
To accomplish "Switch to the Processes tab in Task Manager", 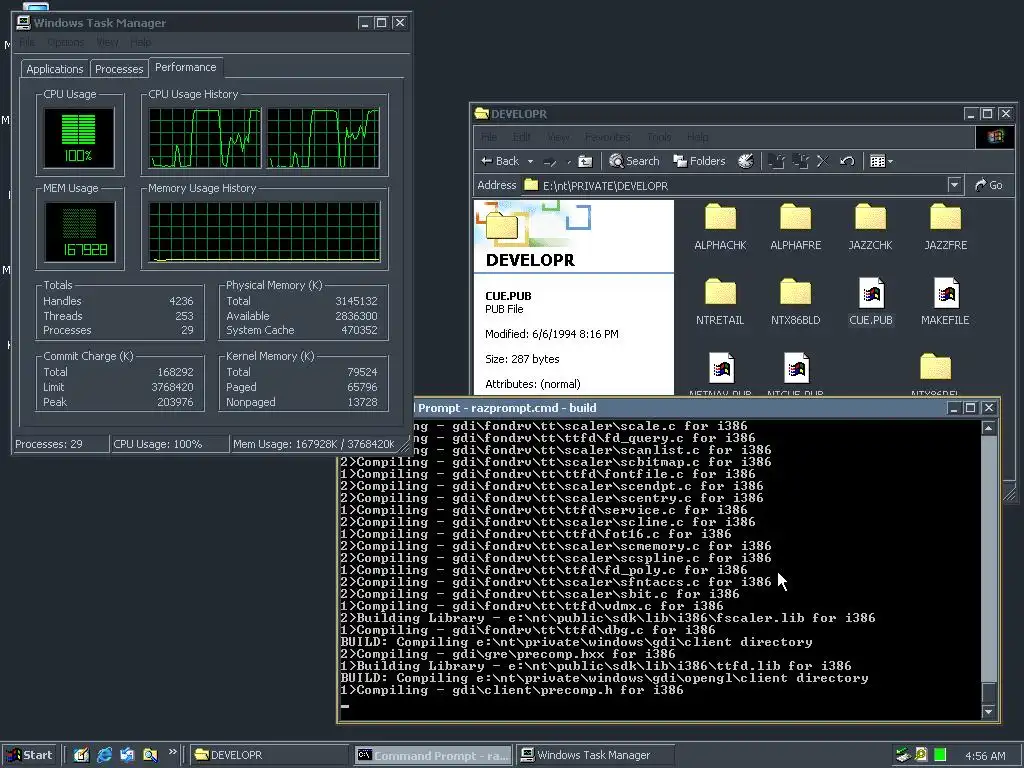I will point(119,69).
